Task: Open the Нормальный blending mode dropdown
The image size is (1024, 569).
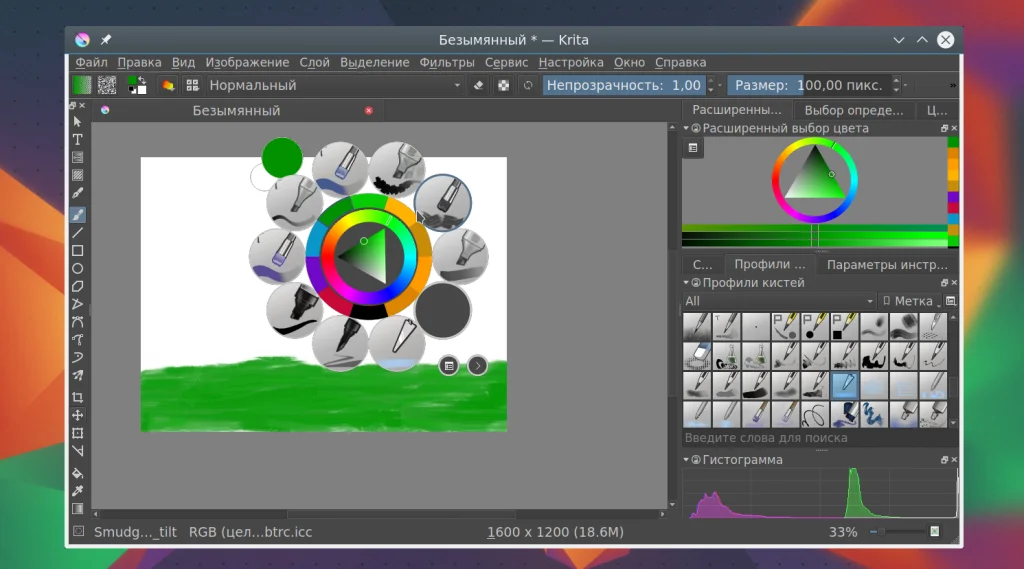Action: pyautogui.click(x=335, y=86)
